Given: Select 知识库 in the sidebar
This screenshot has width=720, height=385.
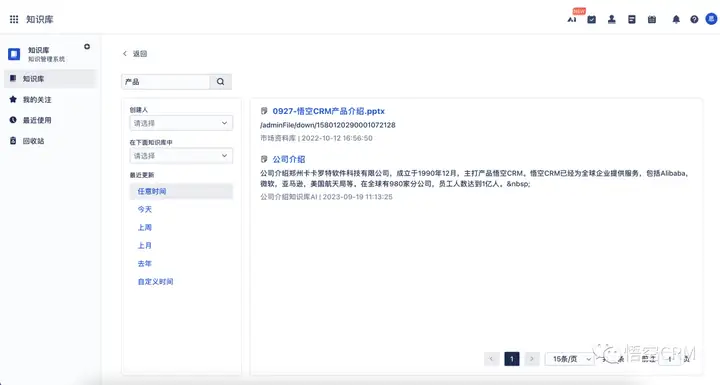Looking at the screenshot, I should [x=51, y=79].
